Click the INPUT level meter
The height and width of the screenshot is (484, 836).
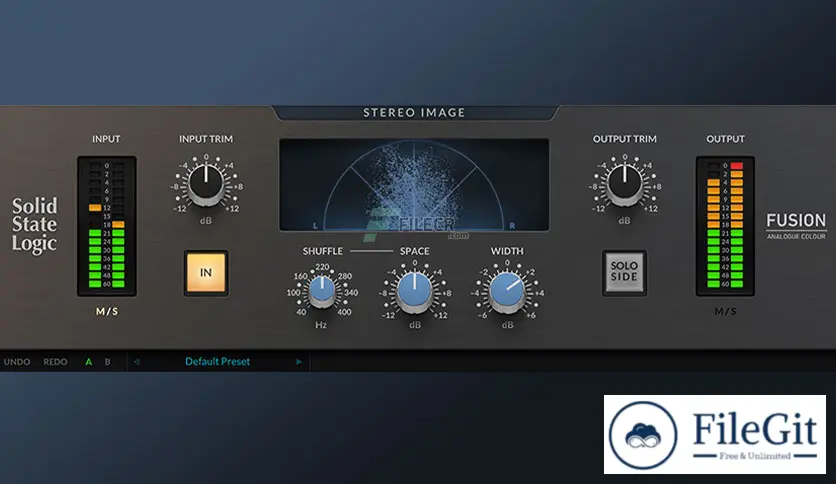tap(107, 226)
